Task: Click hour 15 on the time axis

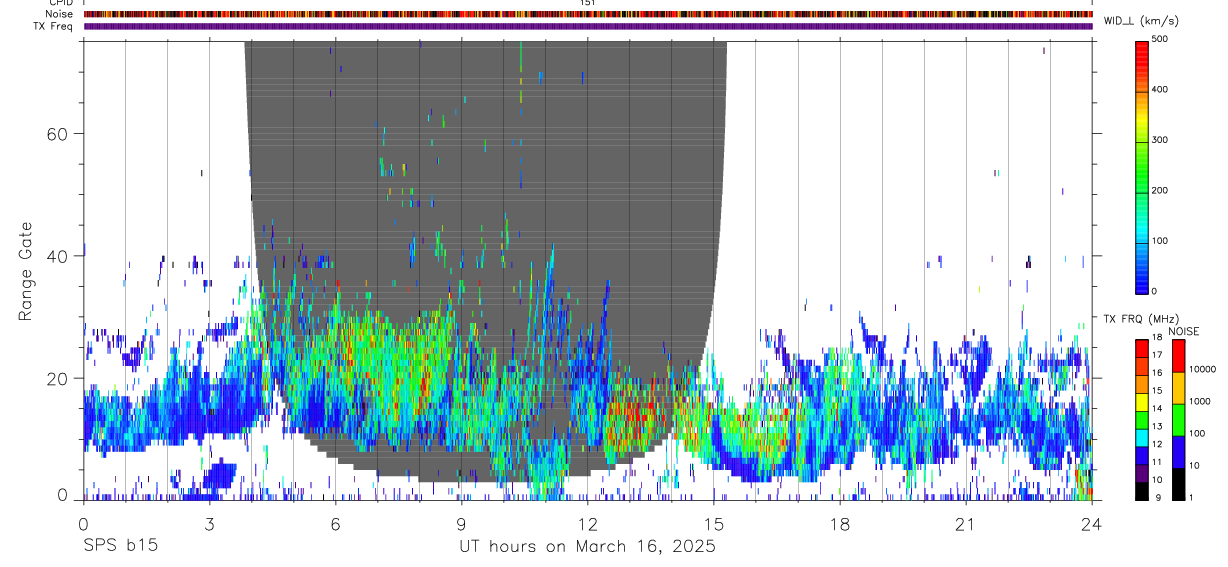Action: tap(714, 524)
